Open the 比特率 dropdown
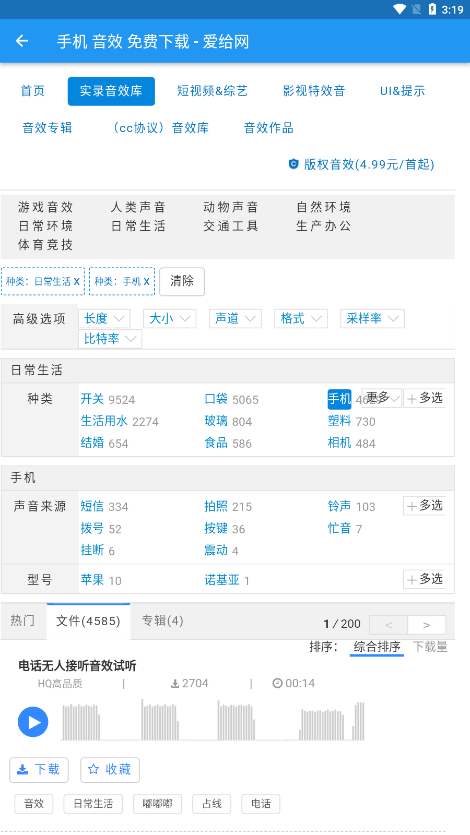Screen dimensions: 470x835 pyautogui.click(x=110, y=339)
